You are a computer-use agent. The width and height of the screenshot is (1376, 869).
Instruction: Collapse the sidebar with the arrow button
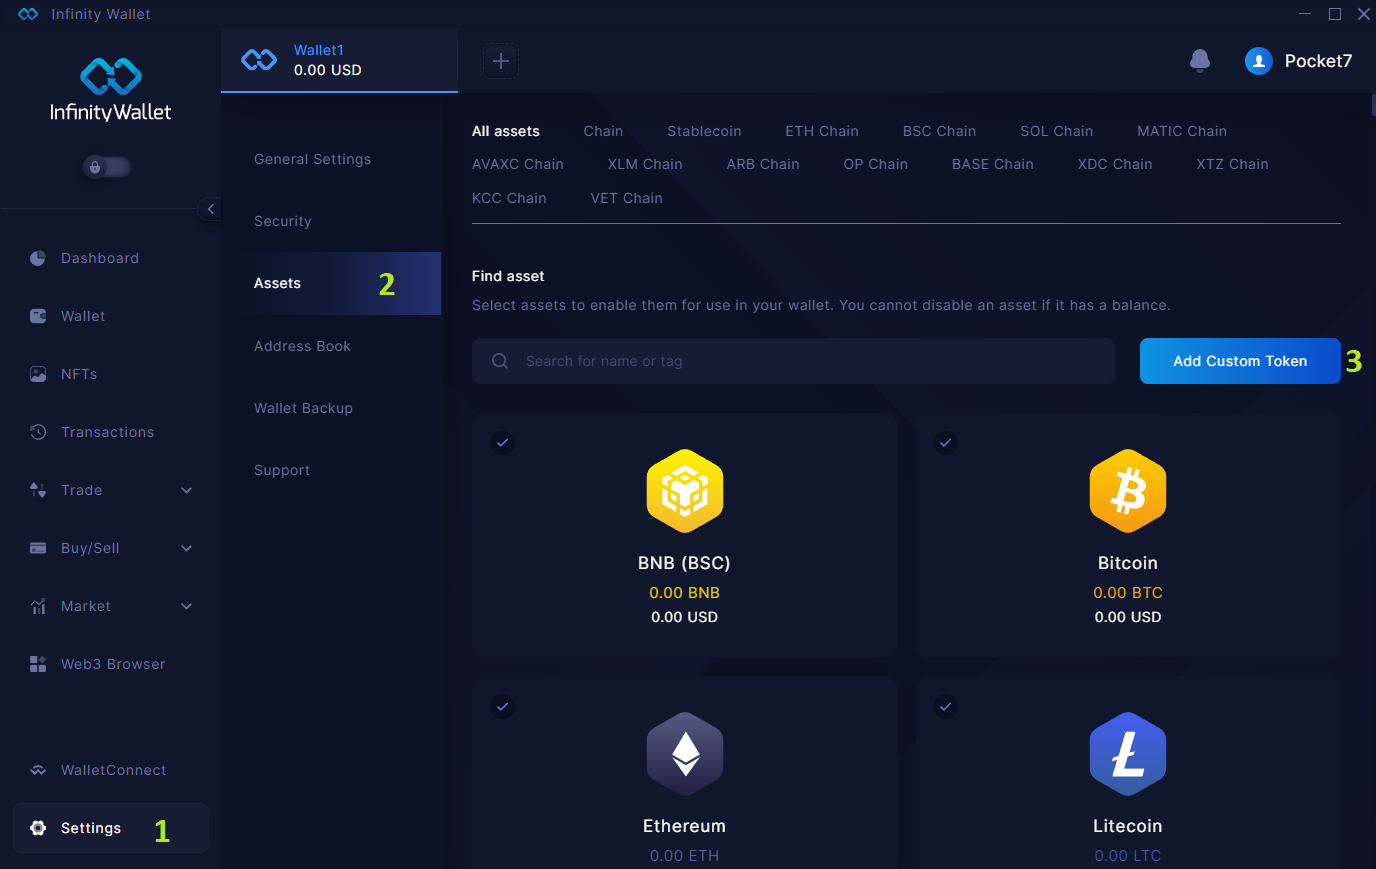point(210,209)
